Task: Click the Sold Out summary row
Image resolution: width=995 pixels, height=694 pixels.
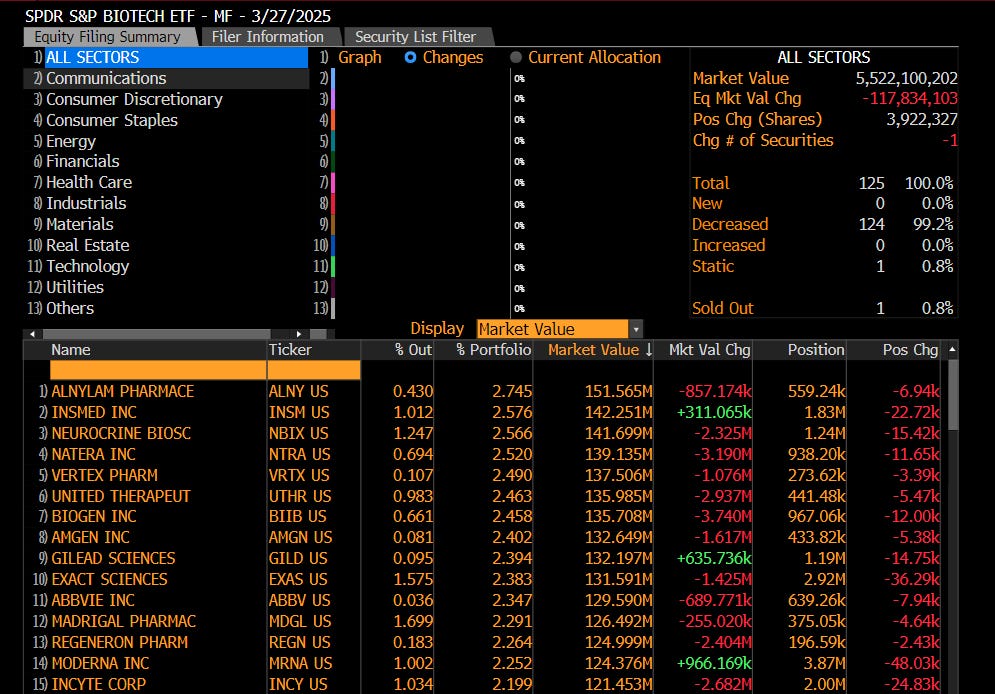Action: click(823, 308)
